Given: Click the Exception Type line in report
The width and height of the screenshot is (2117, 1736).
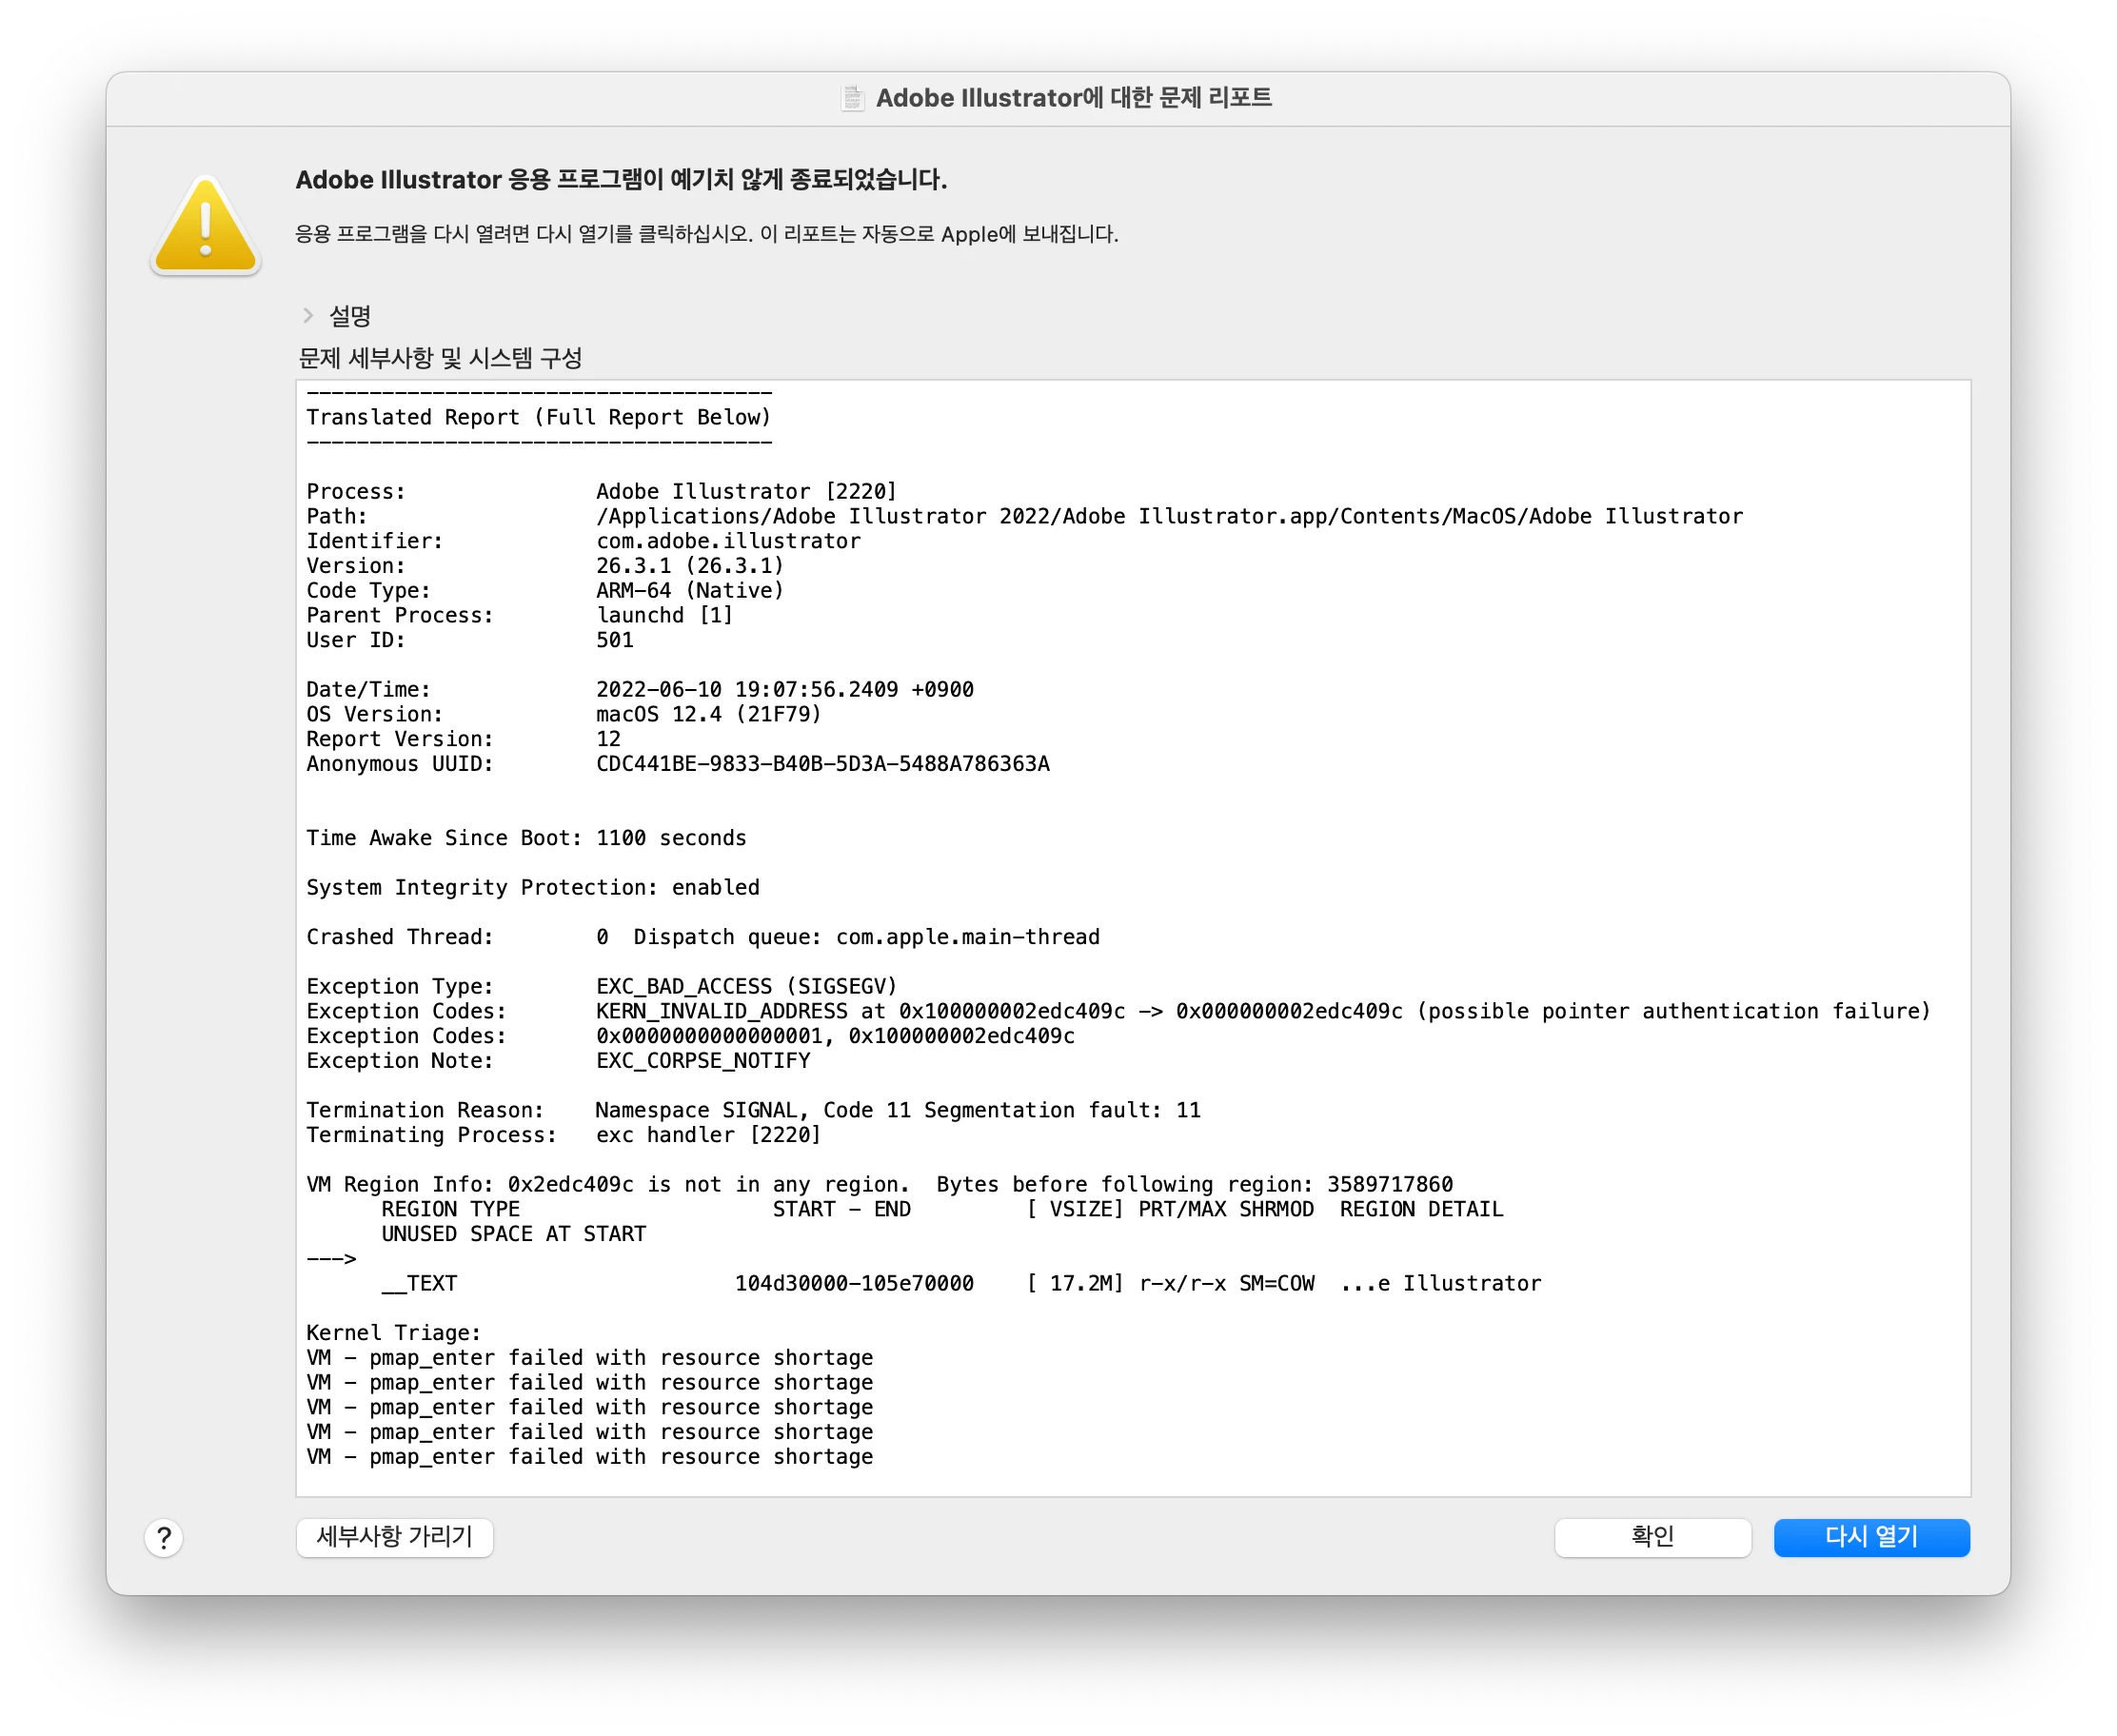Looking at the screenshot, I should pos(601,986).
